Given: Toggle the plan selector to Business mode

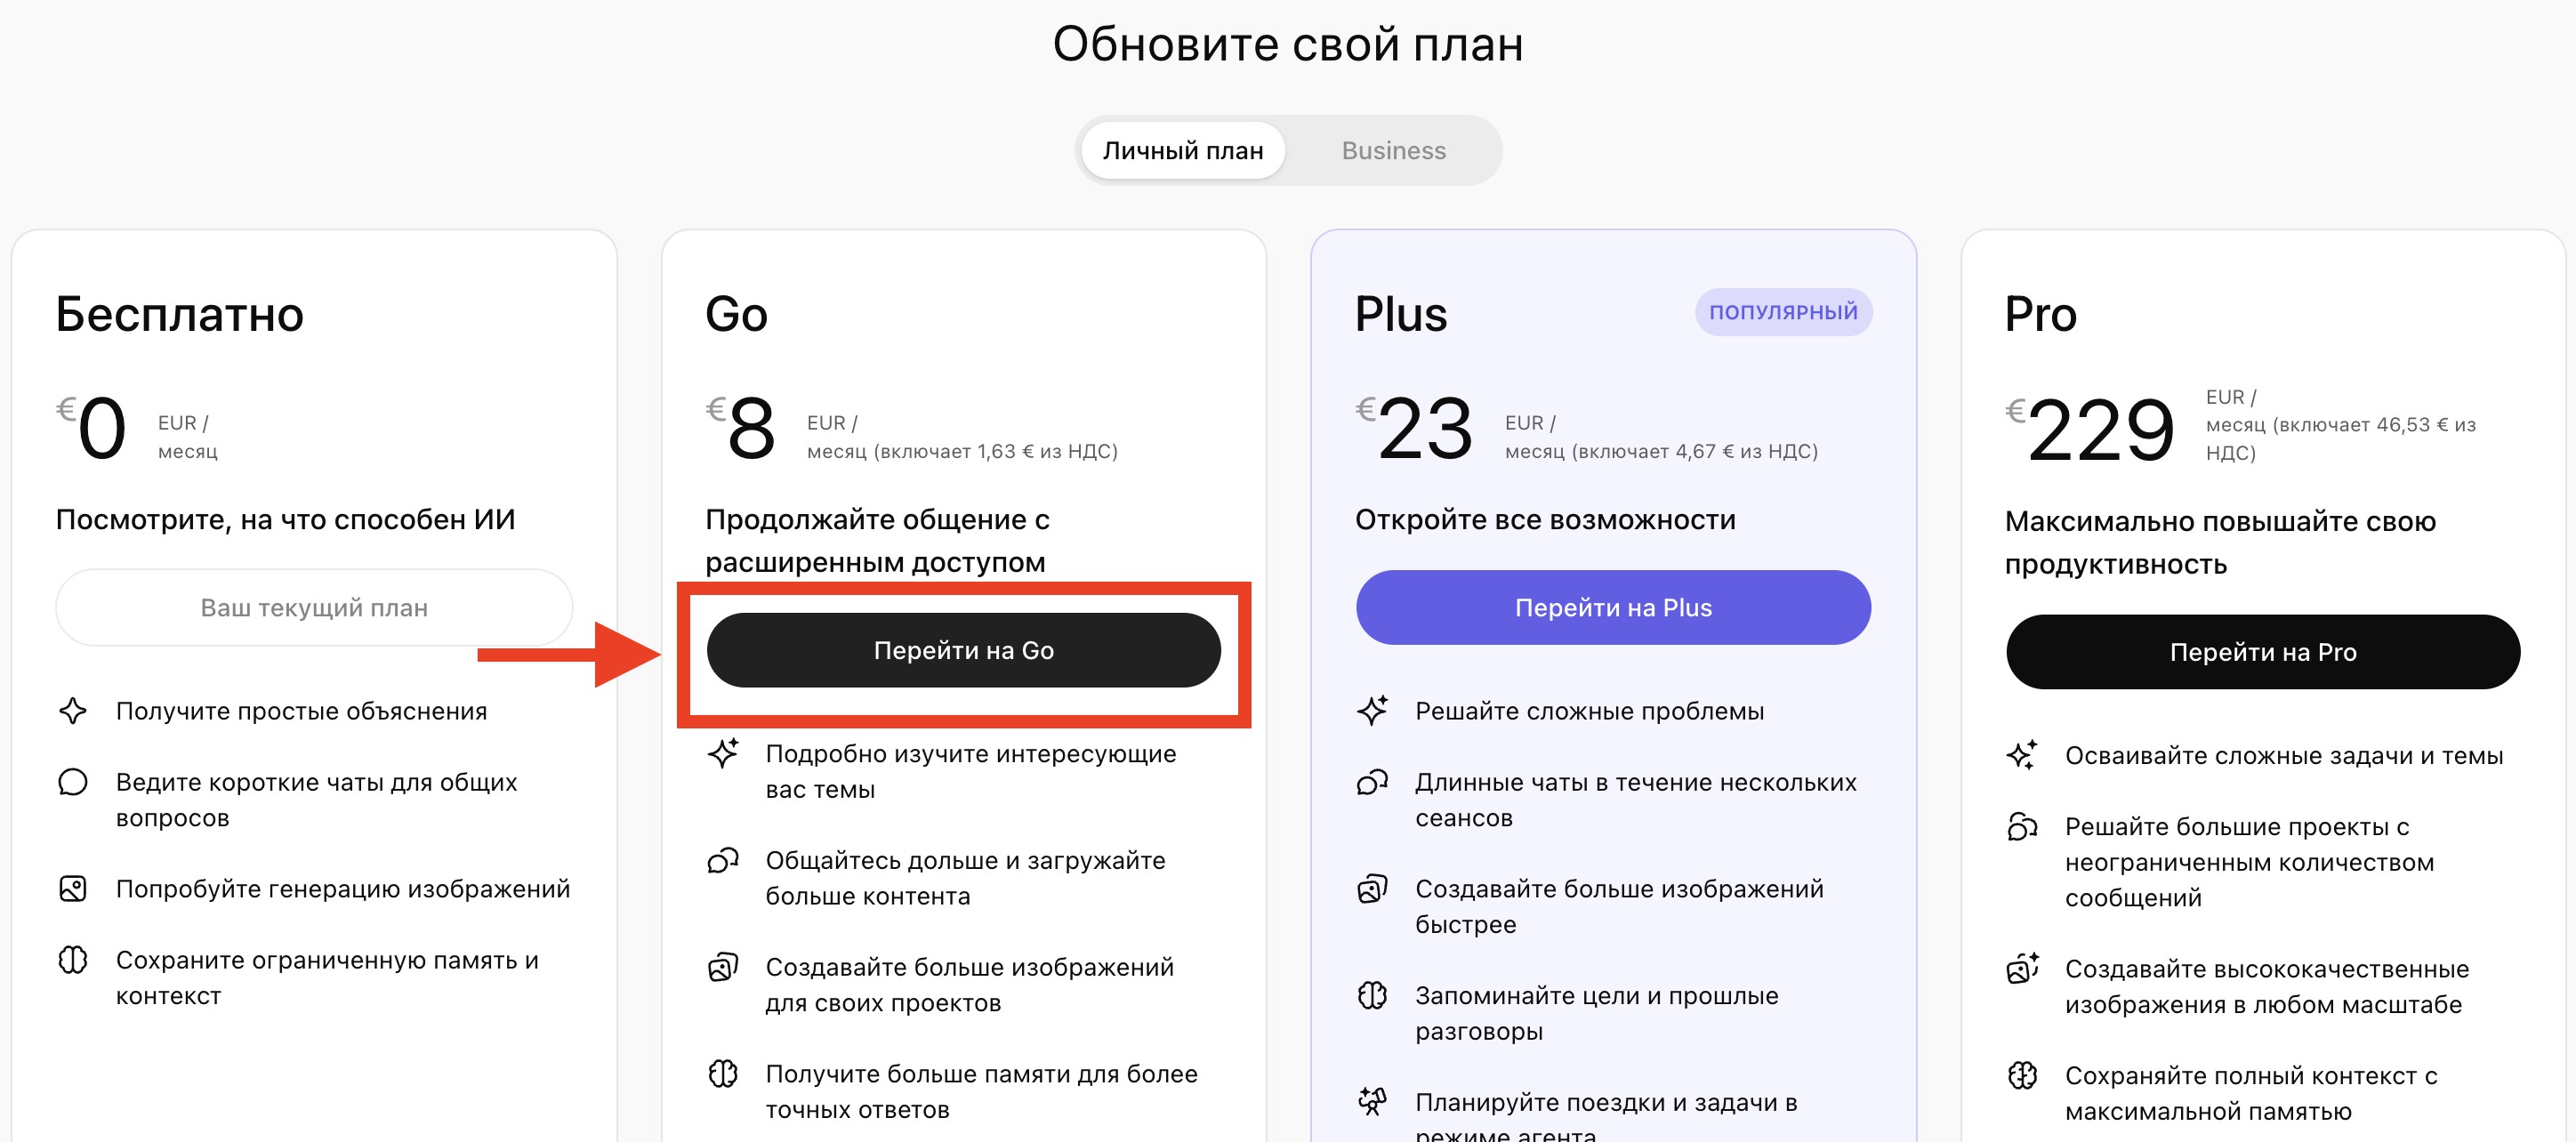Looking at the screenshot, I should 1392,150.
